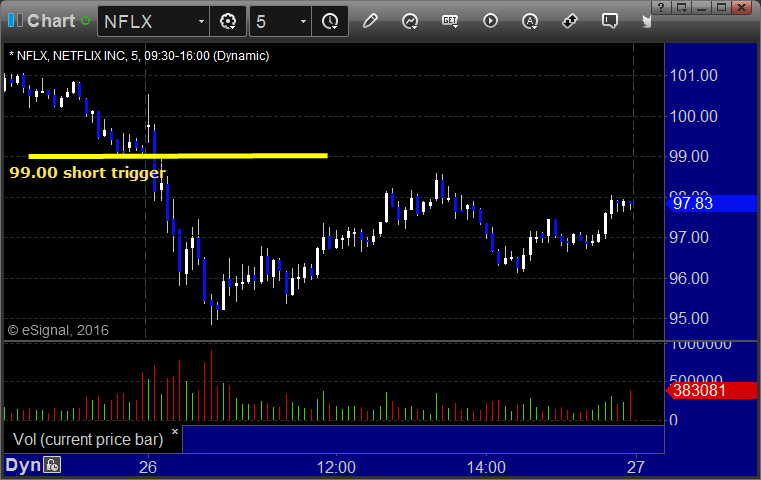Click the interval field showing 5

click(273, 21)
